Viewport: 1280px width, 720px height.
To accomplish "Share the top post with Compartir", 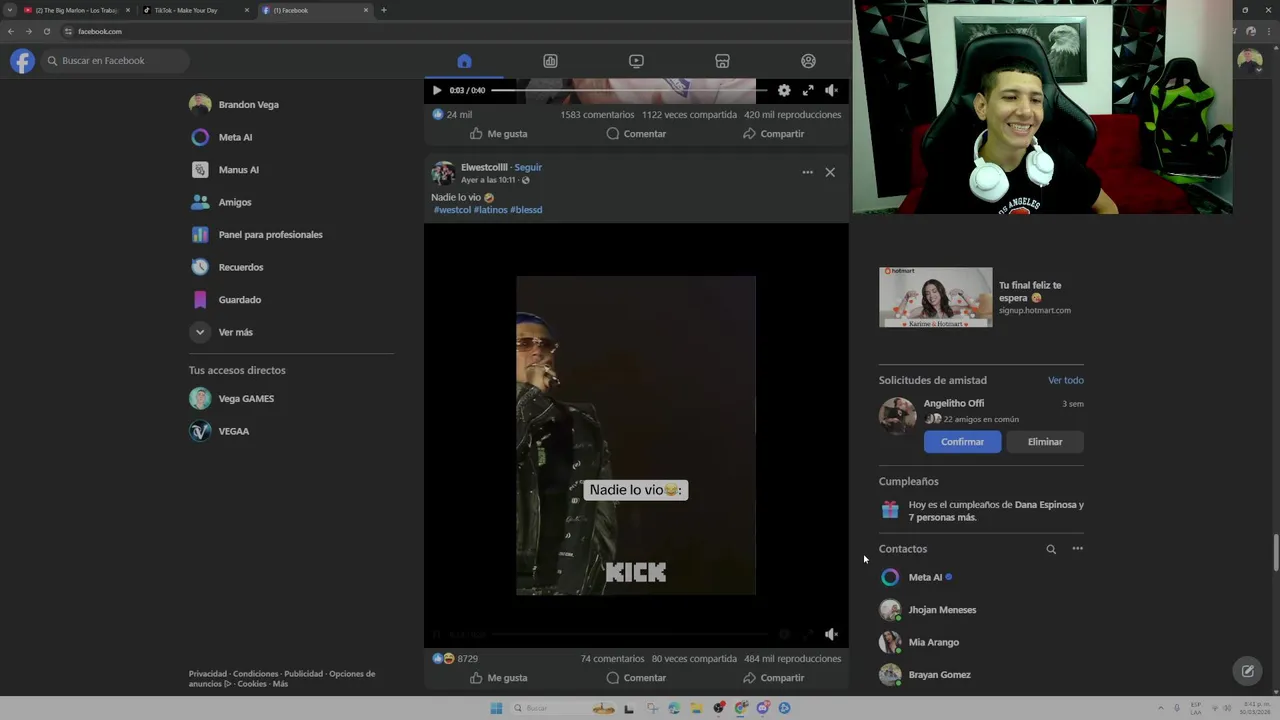I will [x=773, y=134].
